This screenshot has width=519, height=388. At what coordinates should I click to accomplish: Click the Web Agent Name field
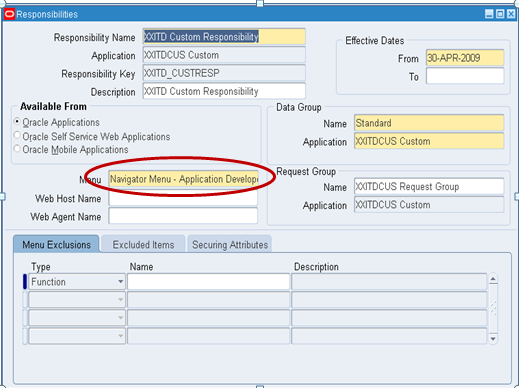click(x=183, y=216)
